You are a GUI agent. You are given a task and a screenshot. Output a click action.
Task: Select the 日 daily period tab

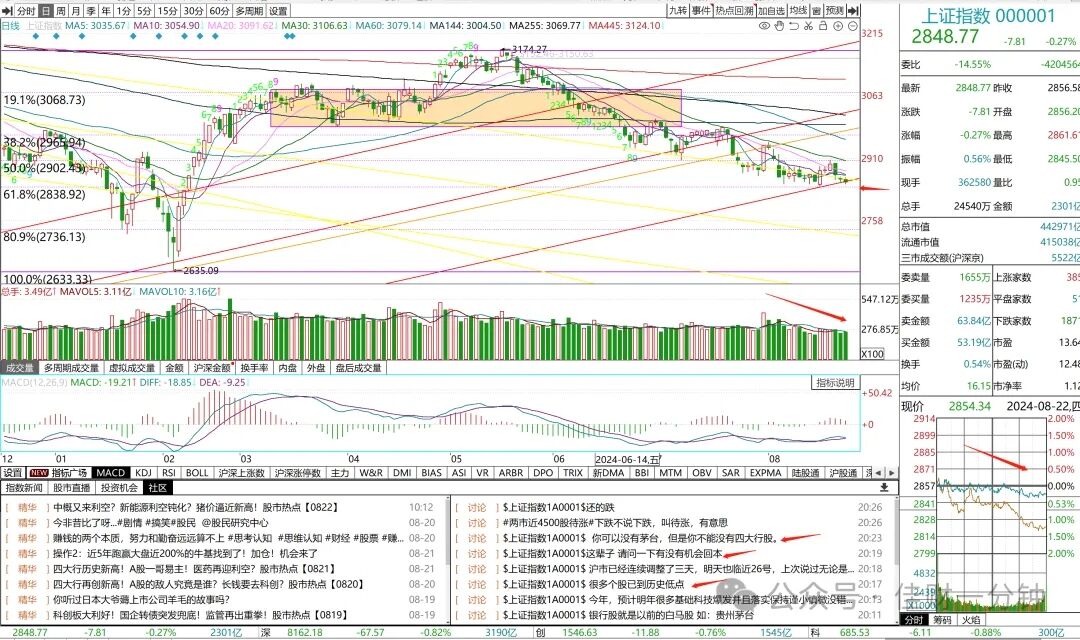(45, 11)
